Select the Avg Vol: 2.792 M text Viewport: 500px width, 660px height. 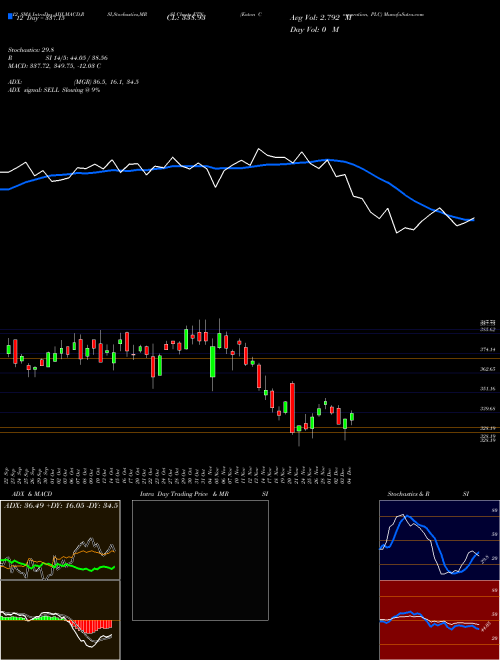click(321, 18)
